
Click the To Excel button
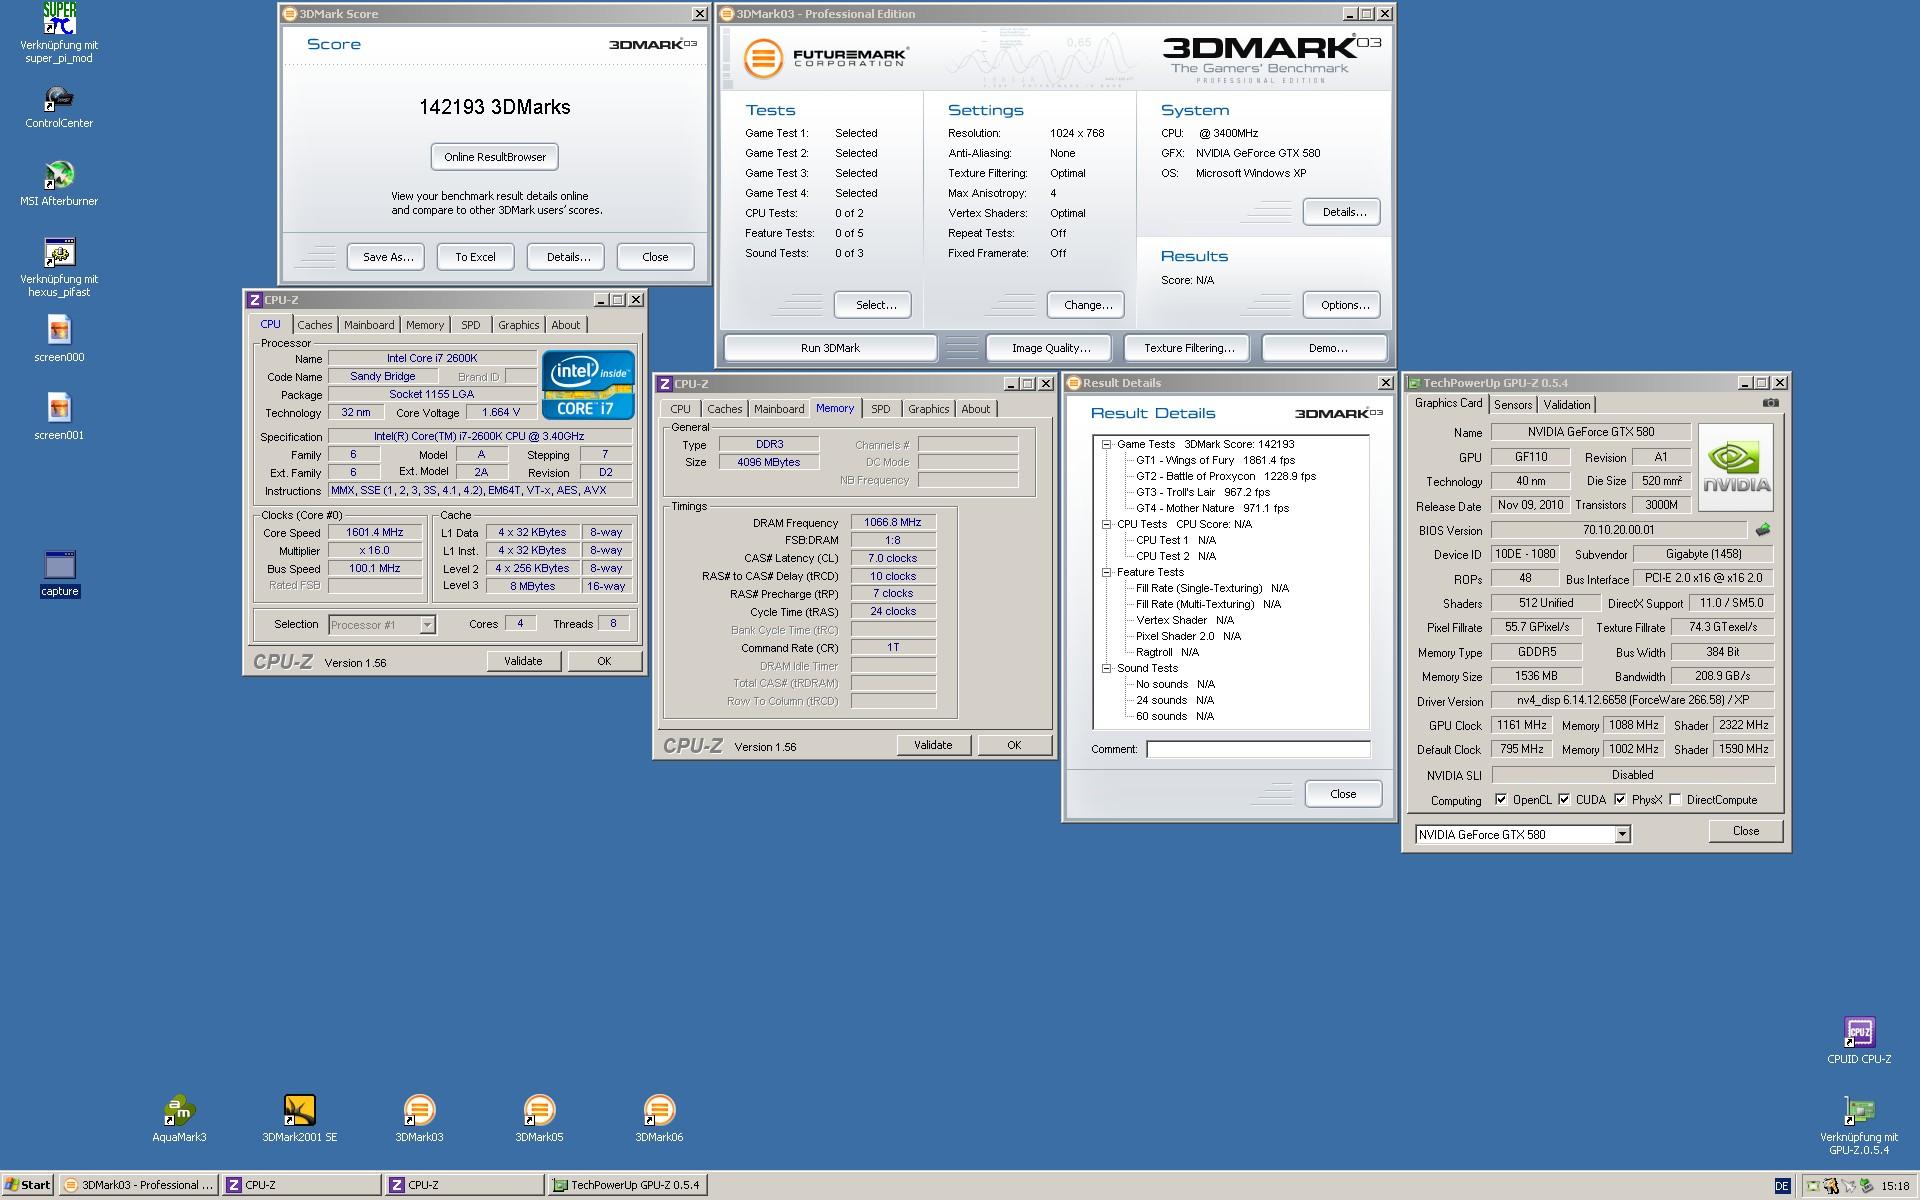click(475, 257)
